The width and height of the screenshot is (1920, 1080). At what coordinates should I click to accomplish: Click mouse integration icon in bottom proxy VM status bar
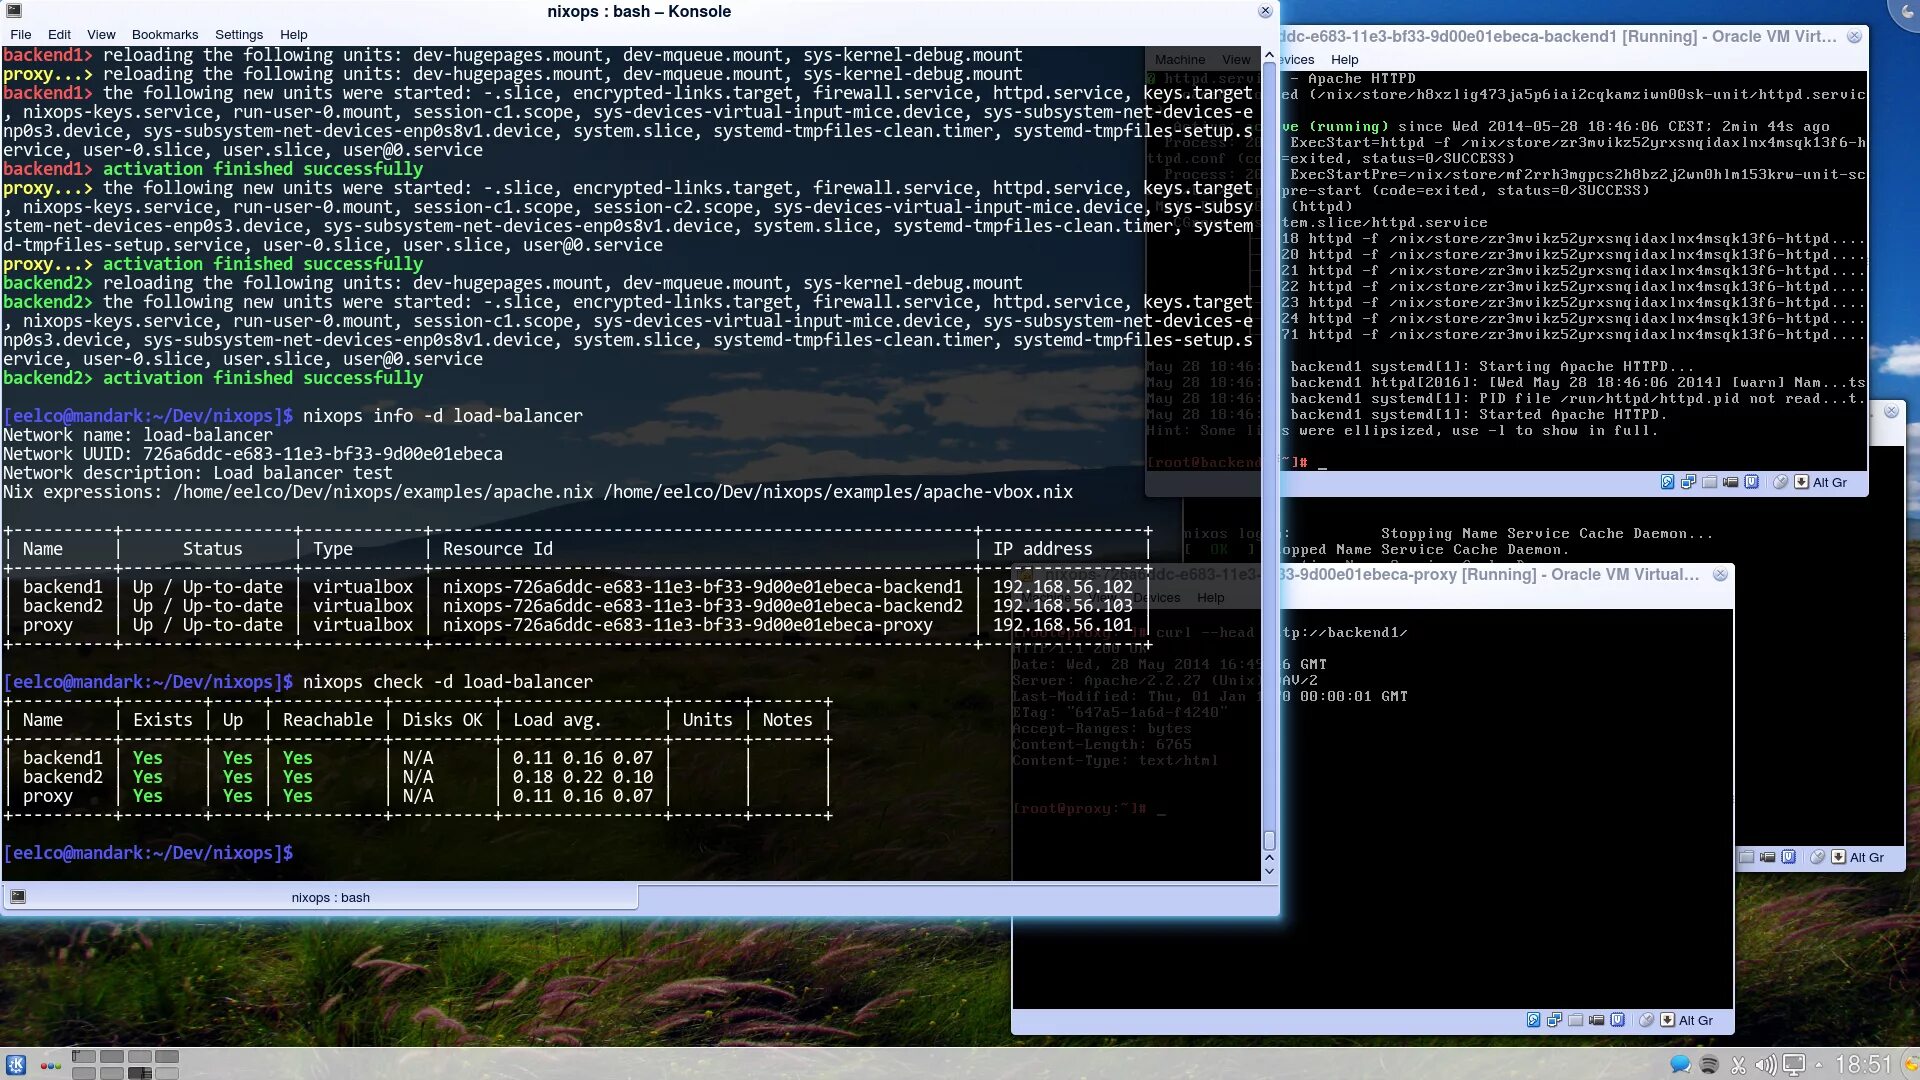[x=1646, y=1020]
